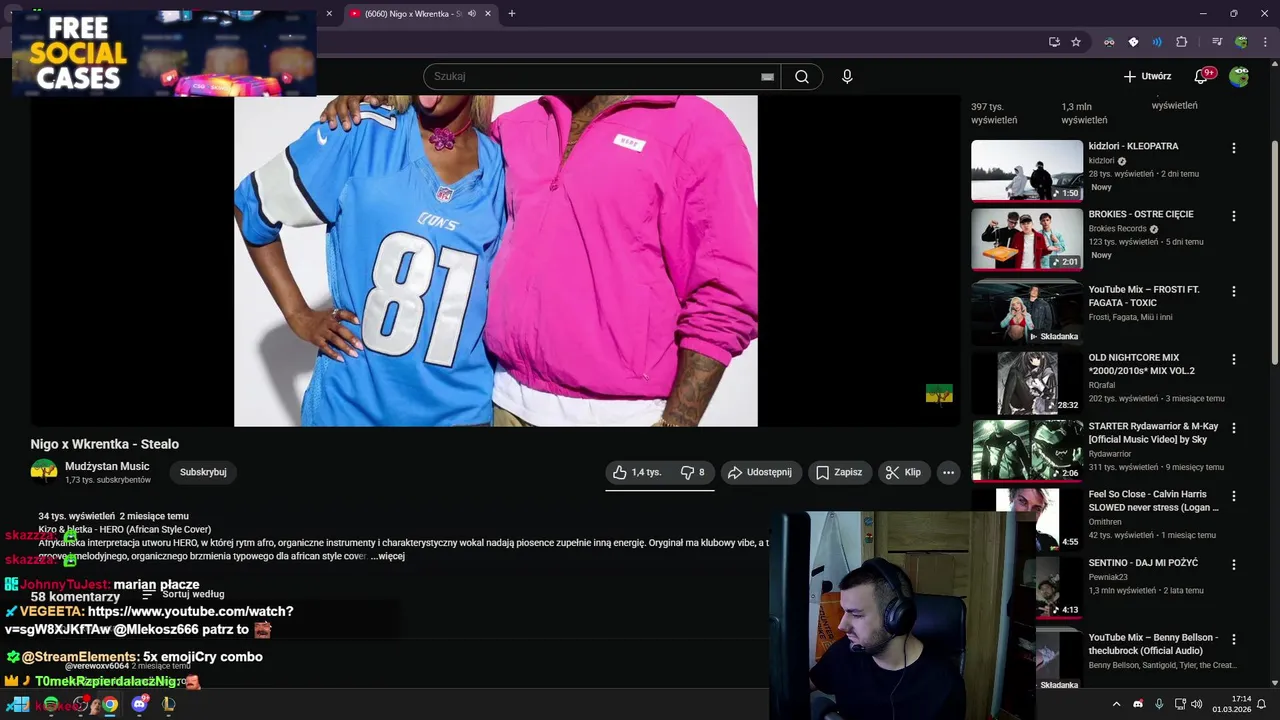Open League of Legends from the taskbar

coord(168,704)
